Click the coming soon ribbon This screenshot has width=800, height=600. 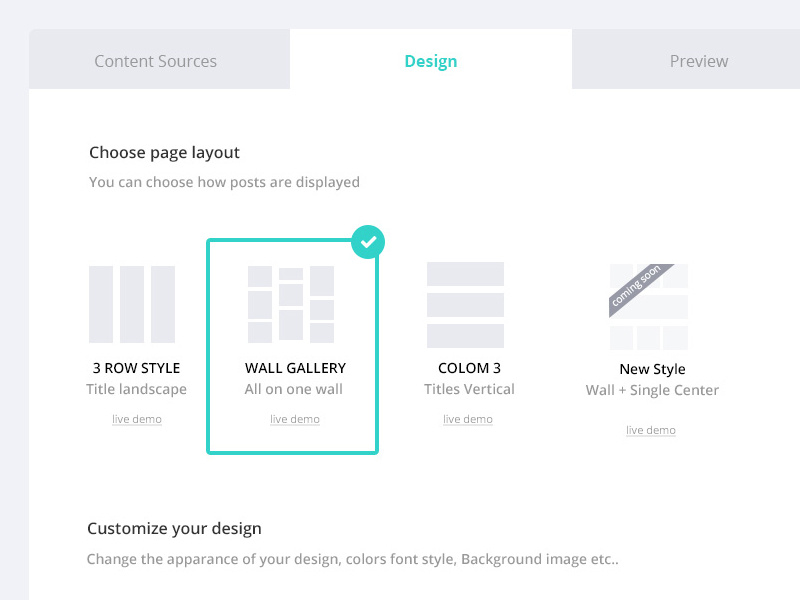click(x=640, y=289)
